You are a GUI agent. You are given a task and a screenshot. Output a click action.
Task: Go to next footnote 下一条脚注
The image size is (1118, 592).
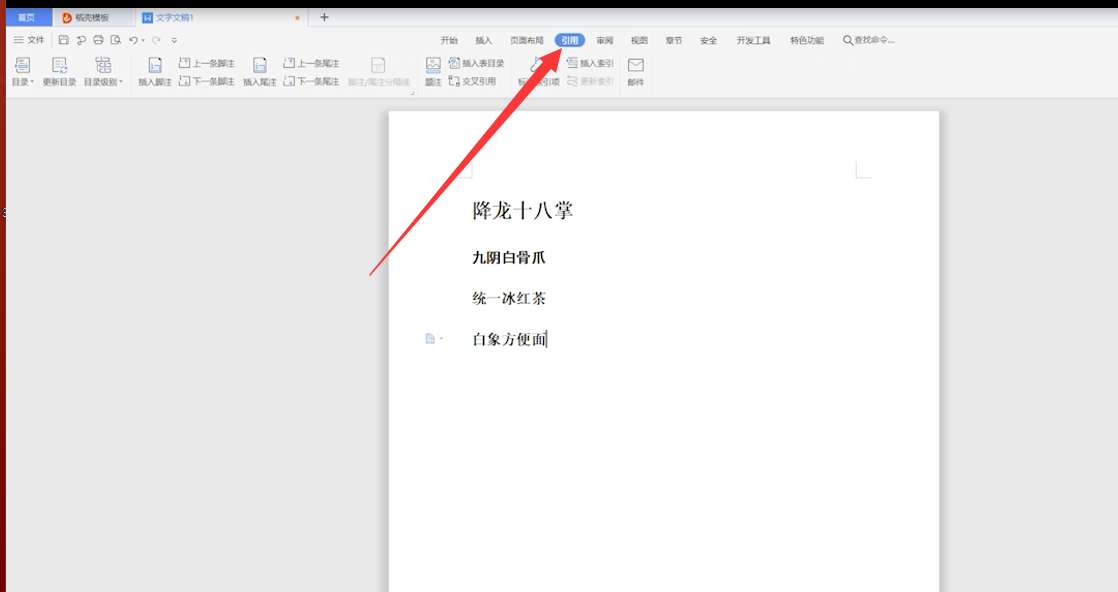point(206,81)
